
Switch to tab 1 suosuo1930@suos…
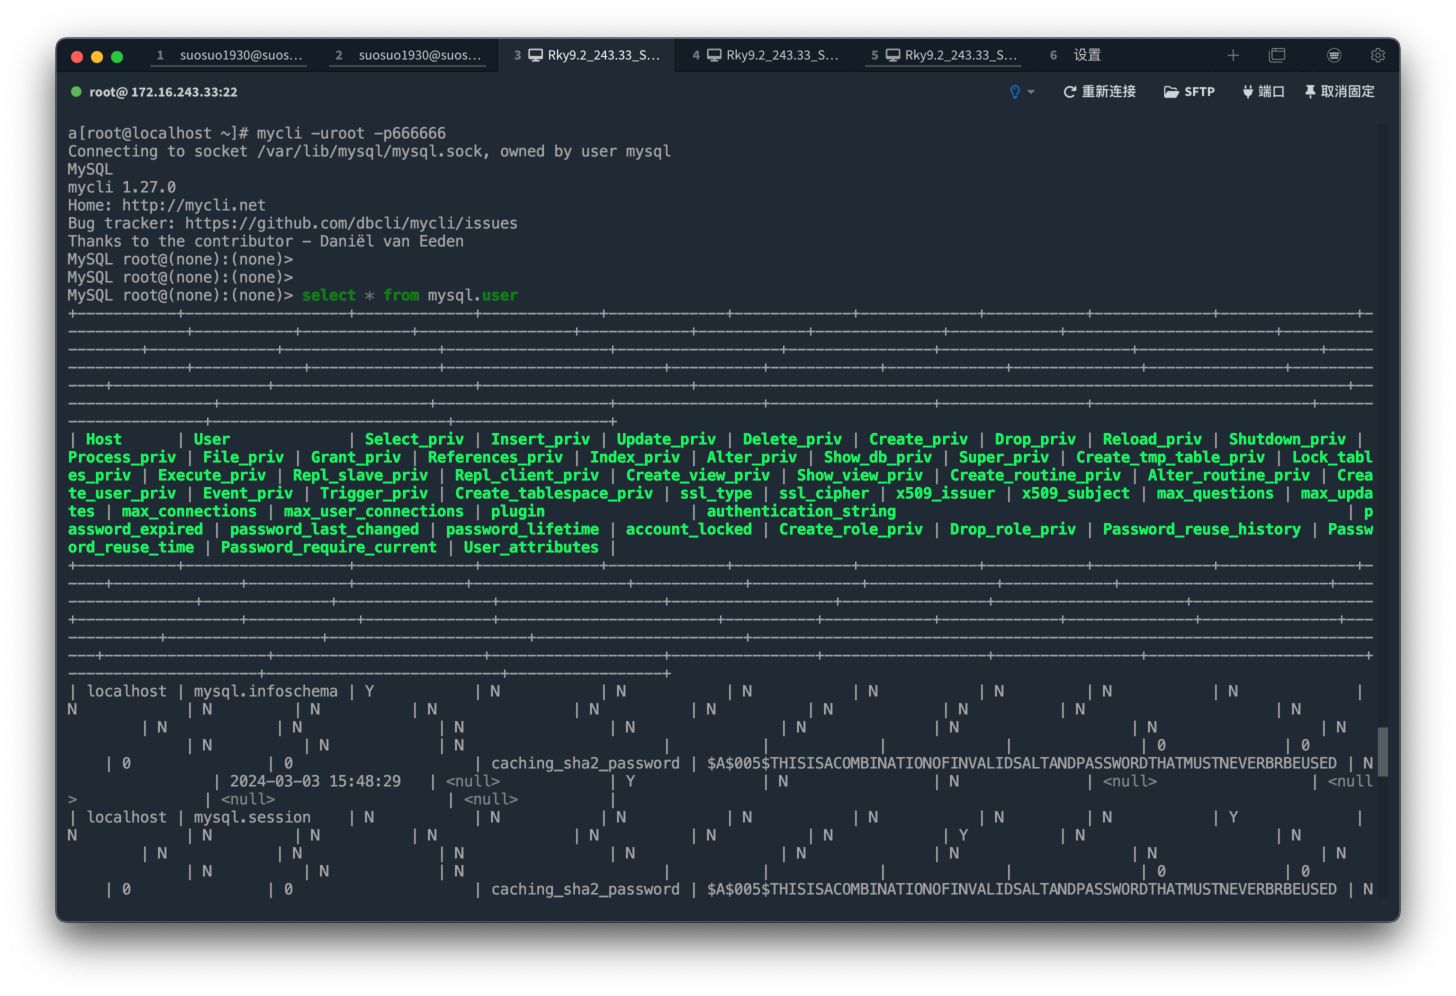click(x=230, y=55)
